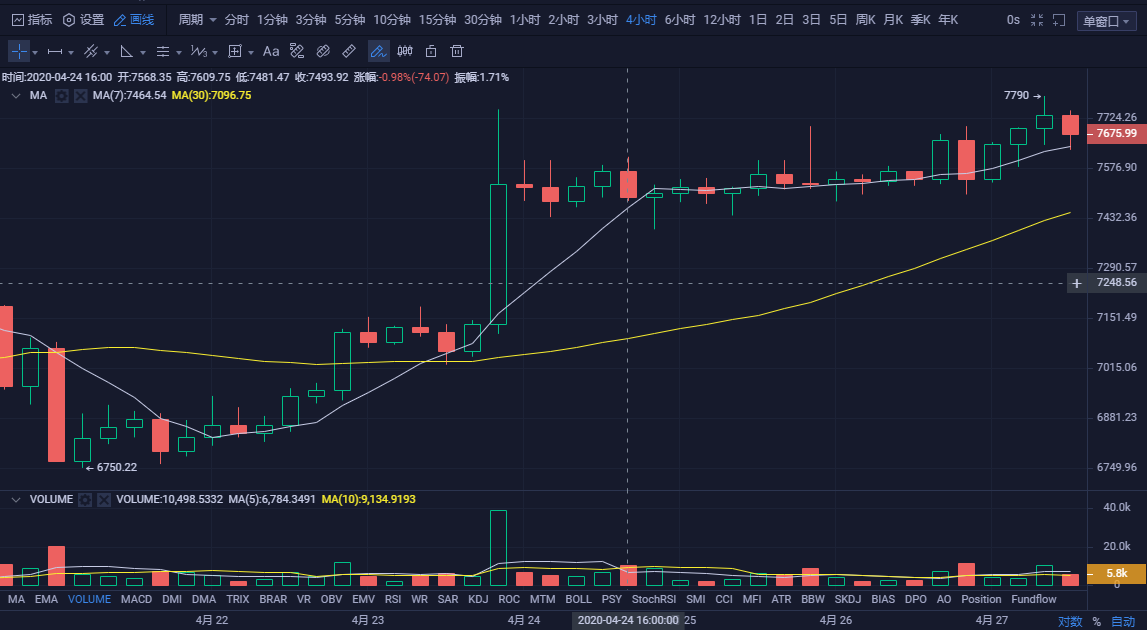Select the rectangle shape tool
This screenshot has height=630, width=1147.
[235, 51]
